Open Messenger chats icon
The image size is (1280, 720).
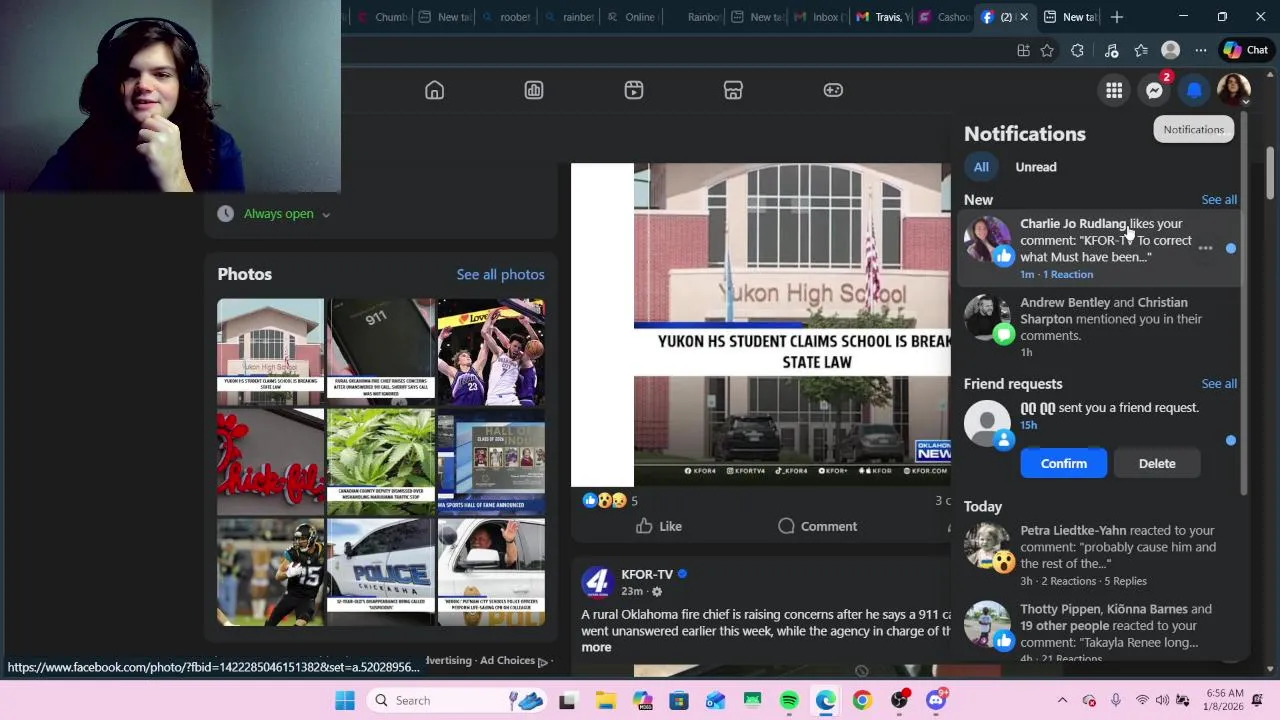[x=1154, y=90]
